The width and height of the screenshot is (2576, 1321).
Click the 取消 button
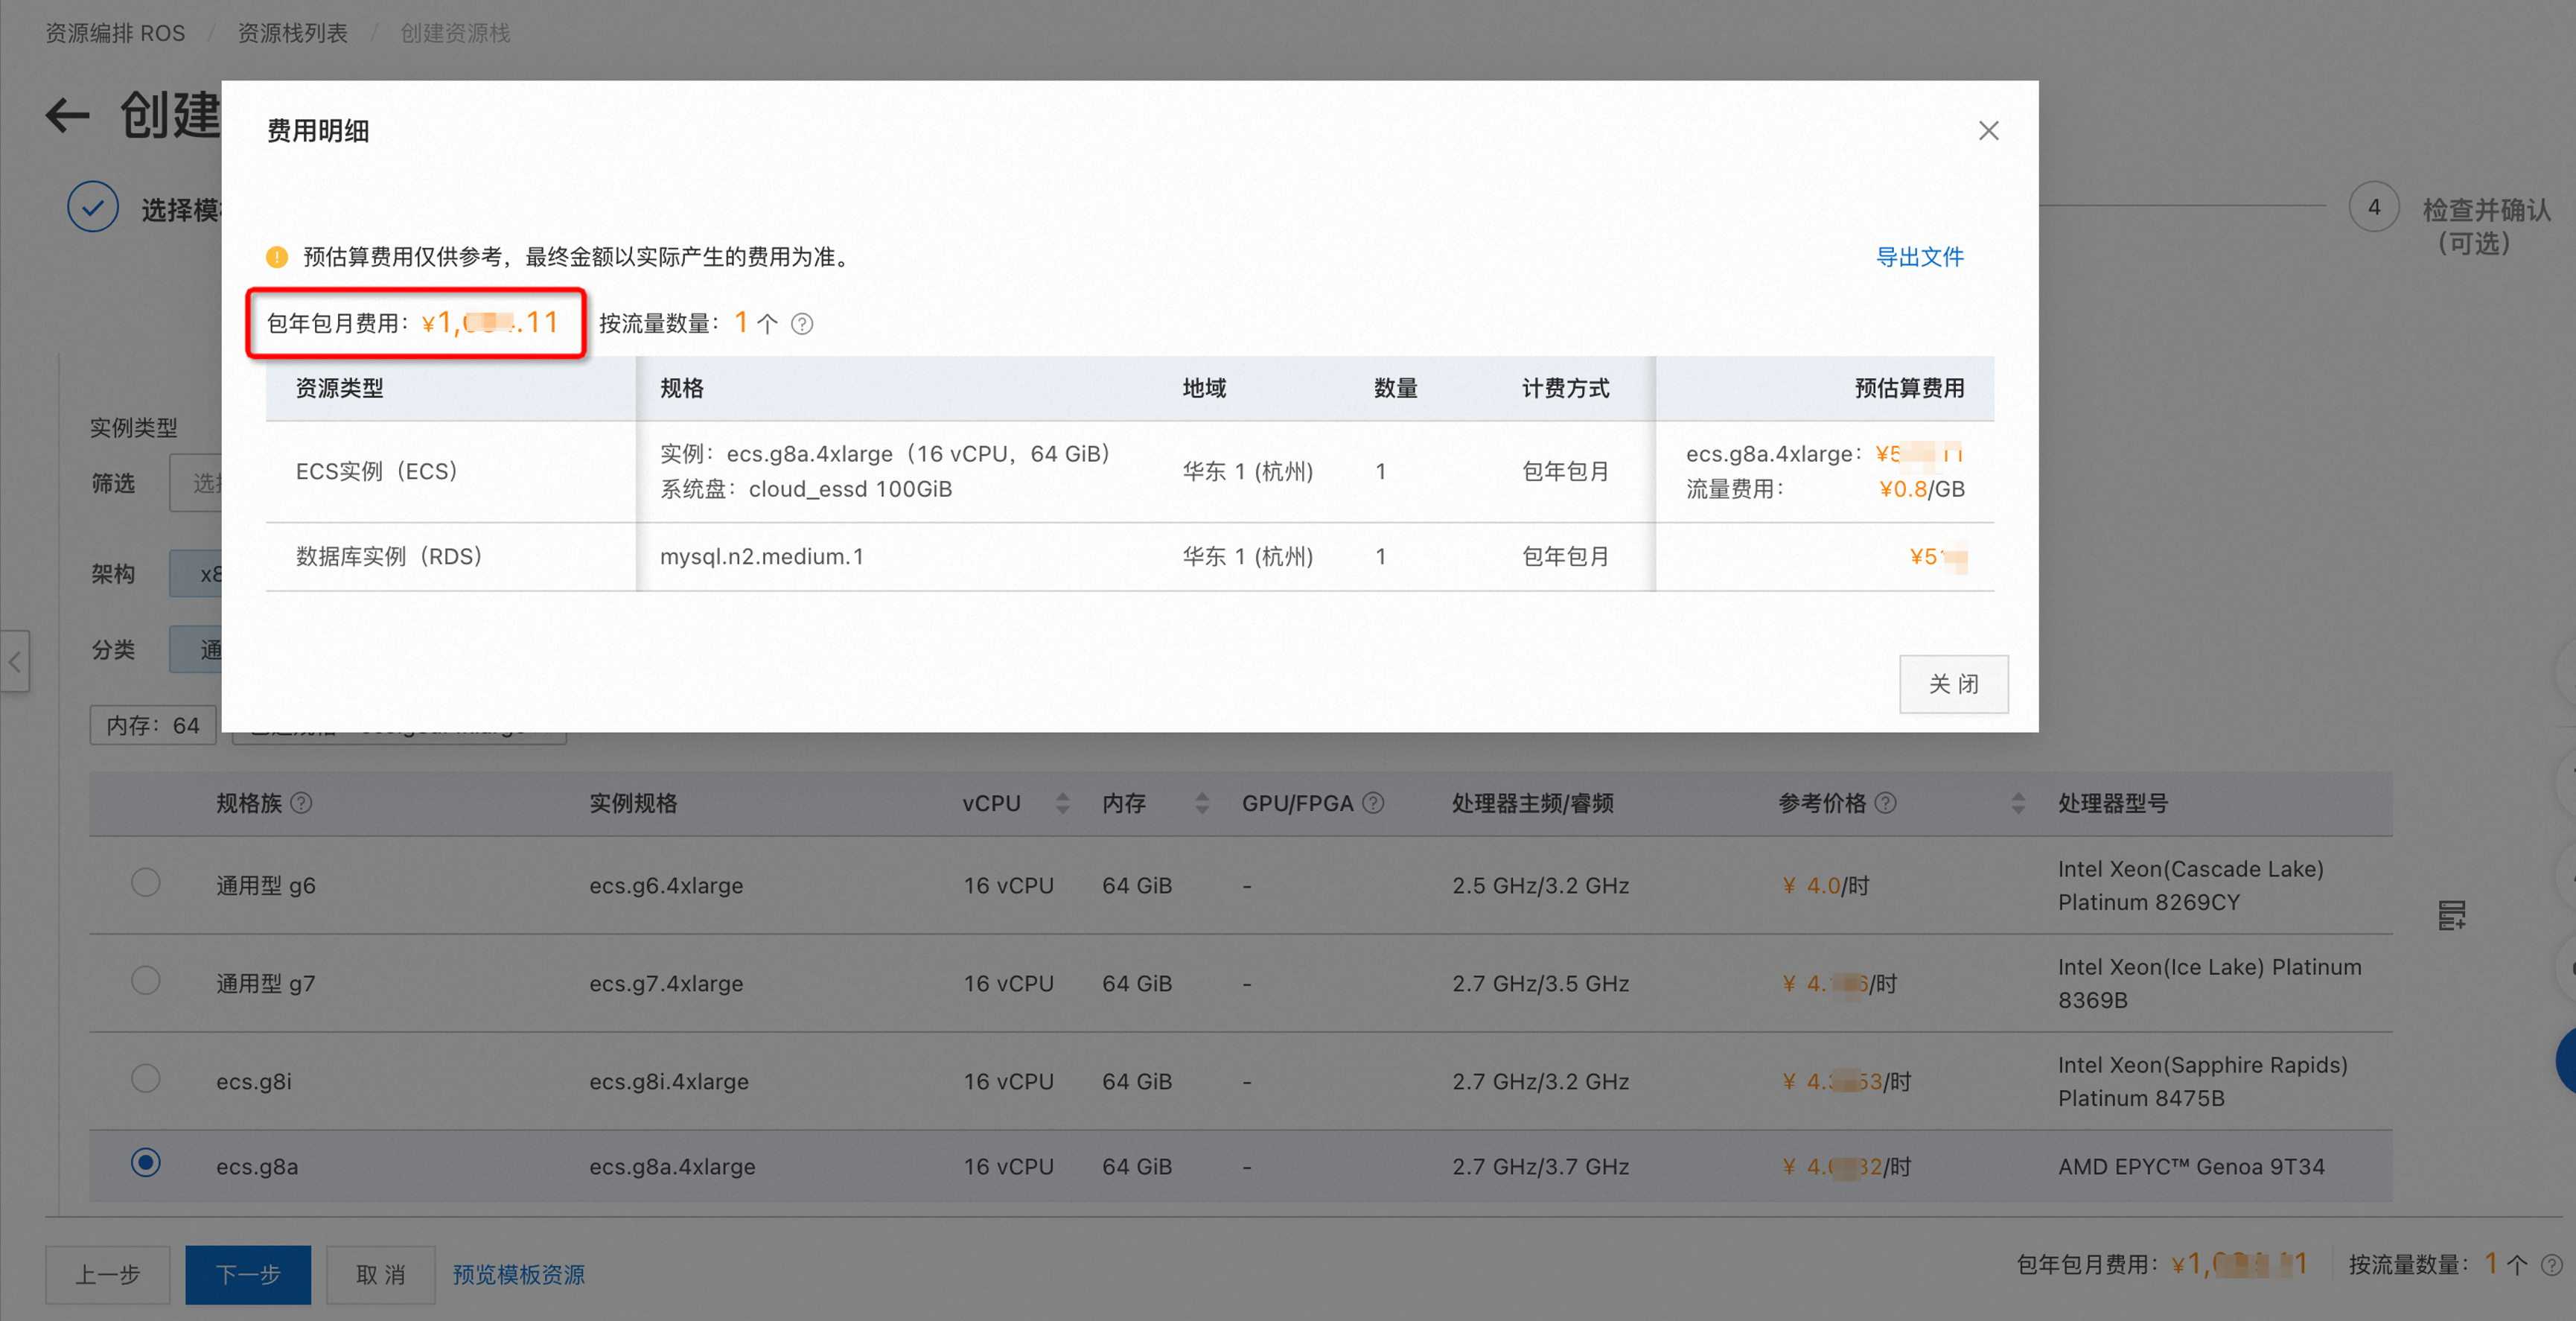tap(381, 1275)
